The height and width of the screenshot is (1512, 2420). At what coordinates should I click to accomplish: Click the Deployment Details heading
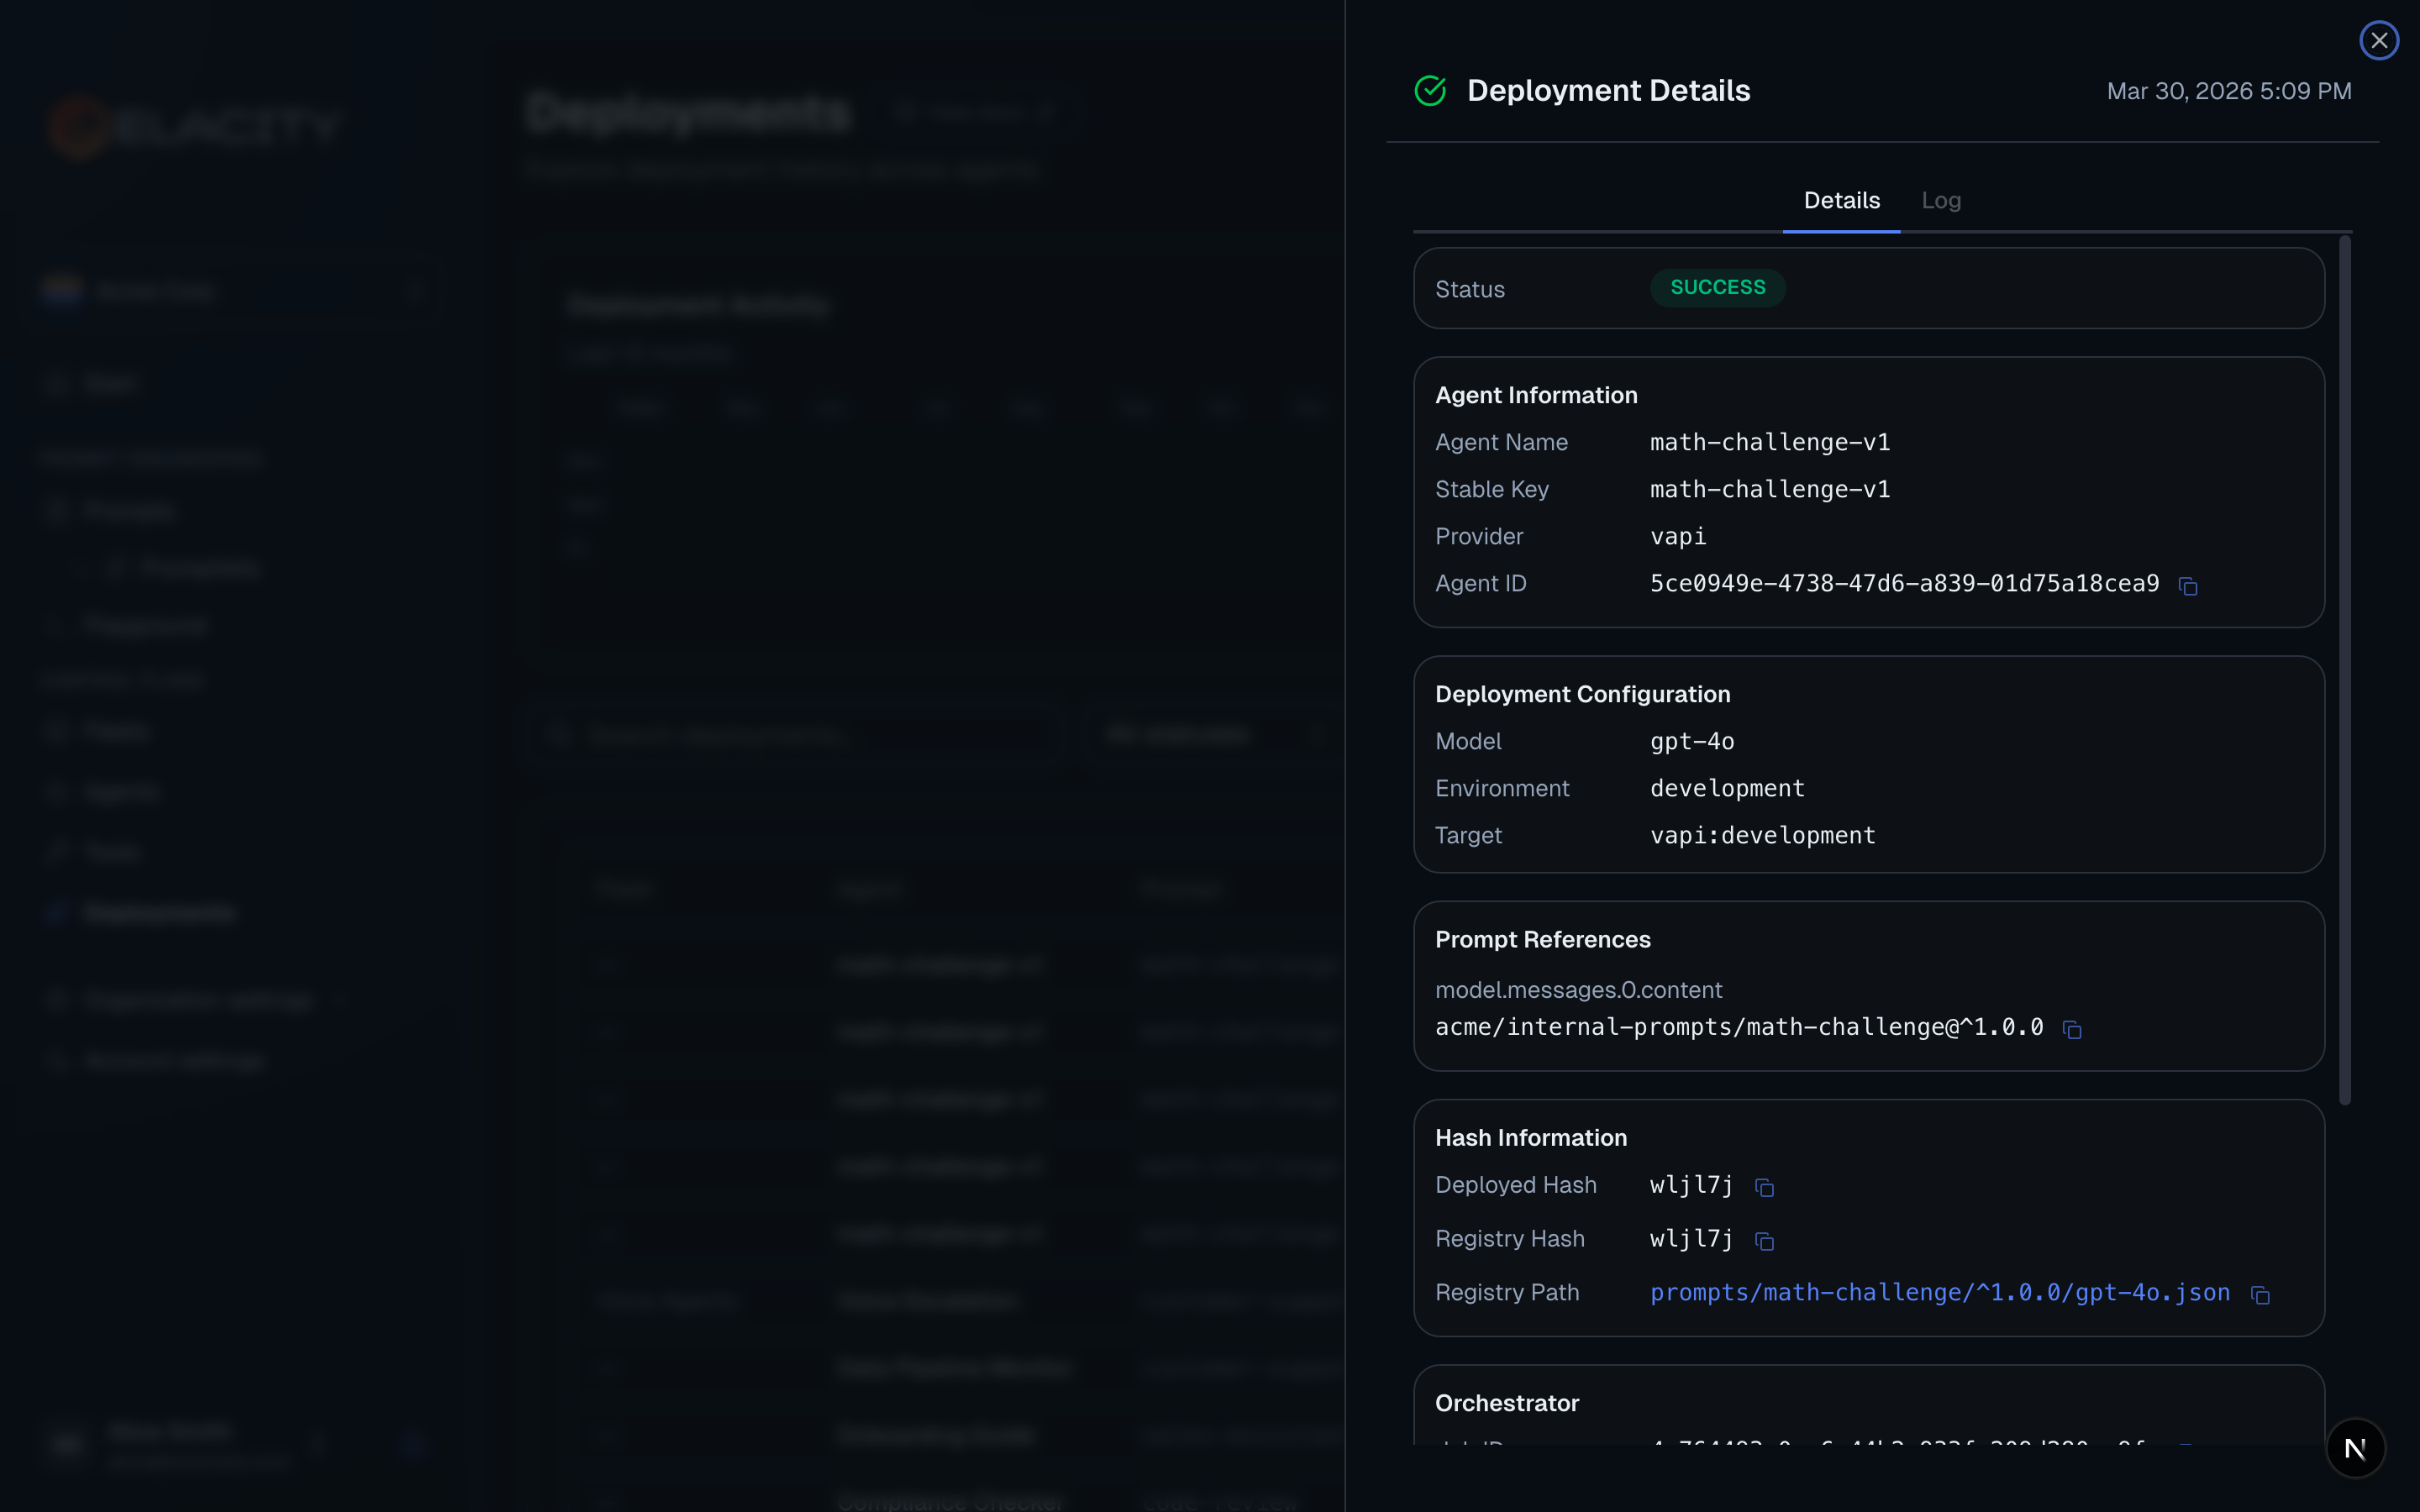(1608, 91)
